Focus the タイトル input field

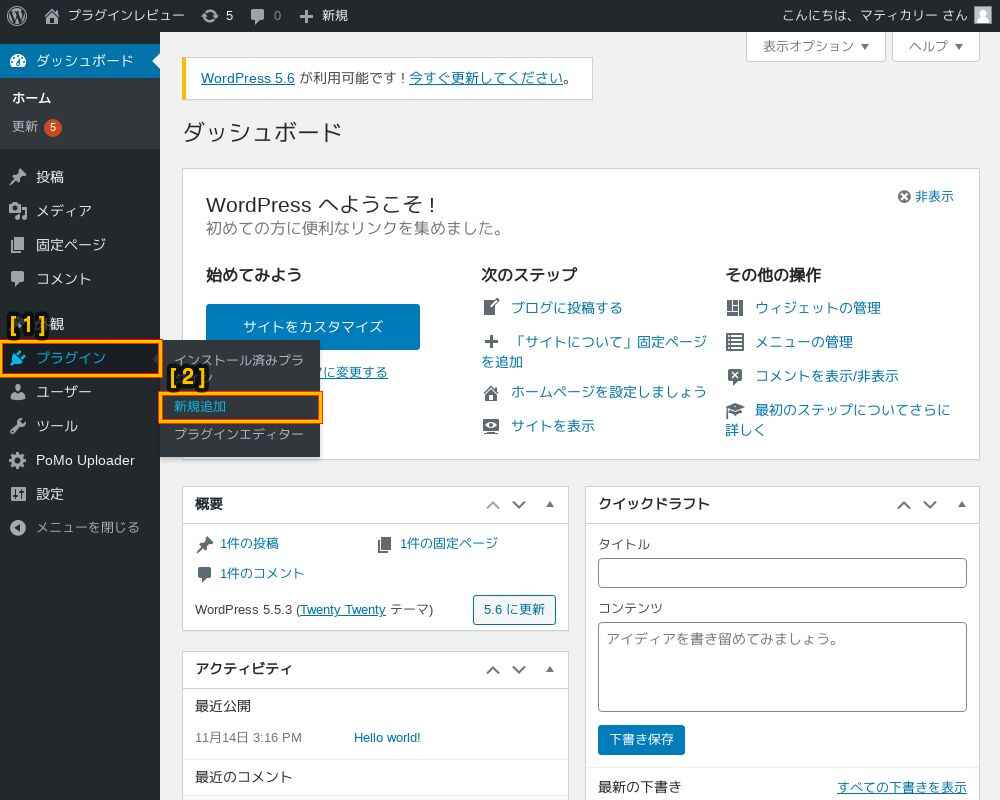click(782, 573)
